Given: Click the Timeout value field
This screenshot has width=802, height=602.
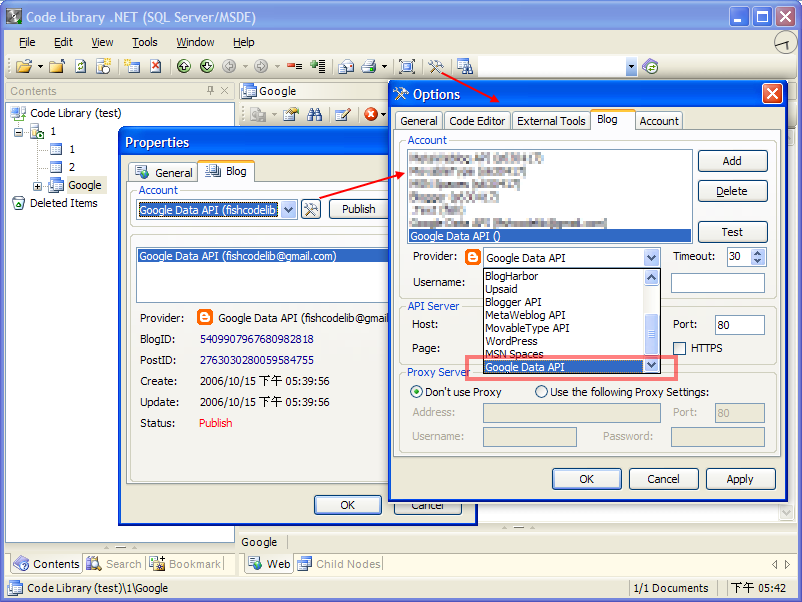Looking at the screenshot, I should (739, 257).
